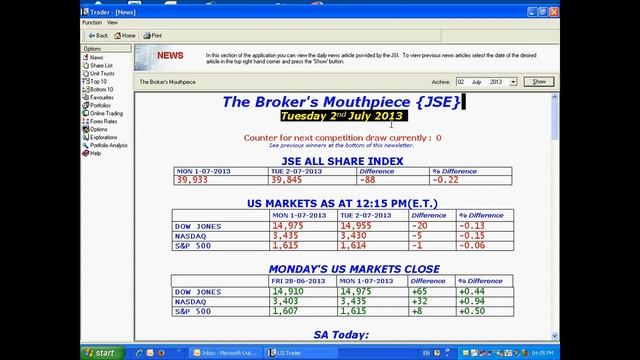Click the news scrollbar up arrow
The width and height of the screenshot is (640, 360).
[x=554, y=97]
